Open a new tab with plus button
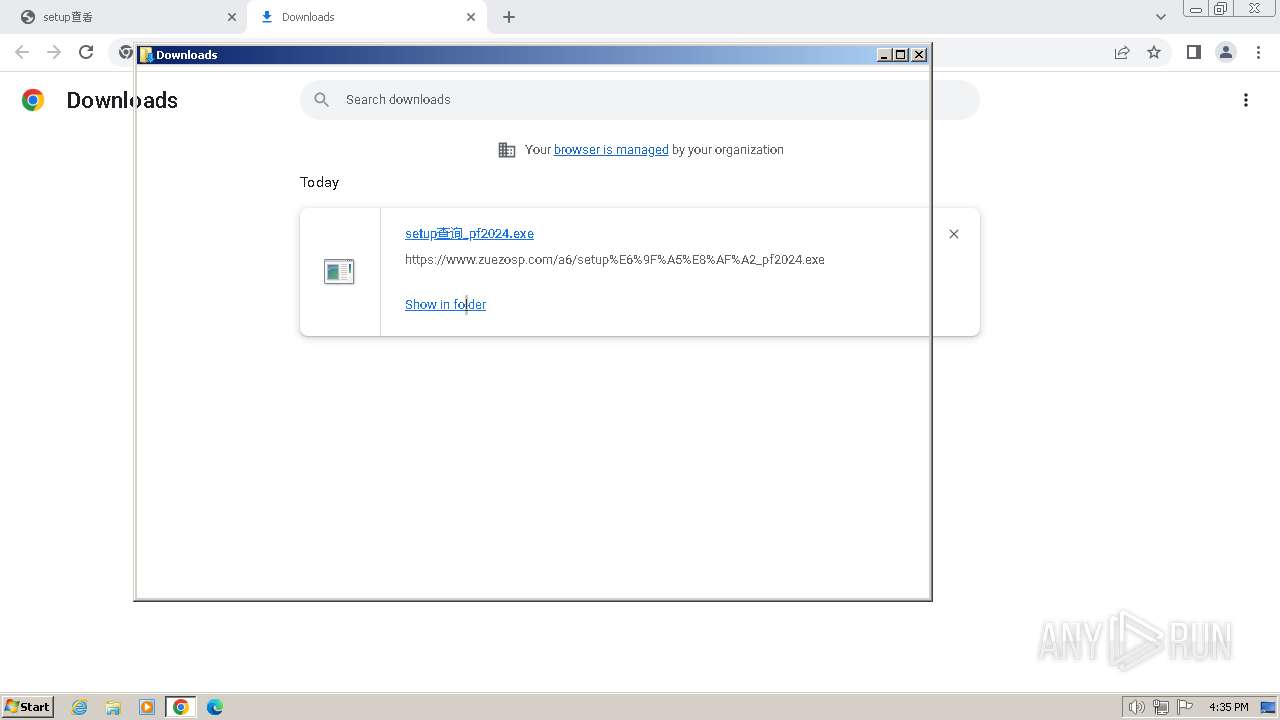 point(509,17)
